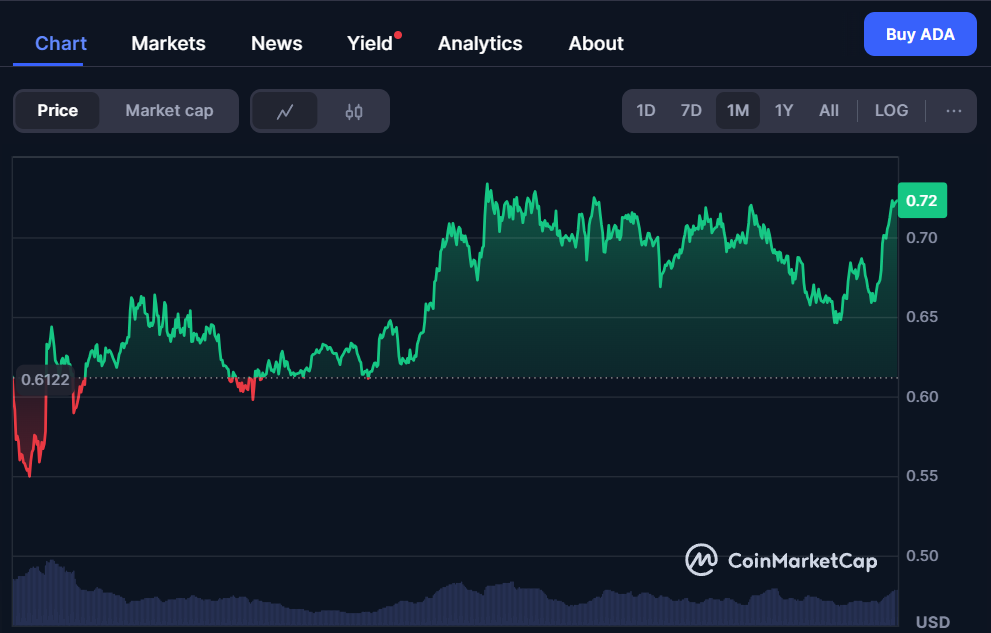The height and width of the screenshot is (633, 991).
Task: Switch to the News tab
Action: click(276, 44)
